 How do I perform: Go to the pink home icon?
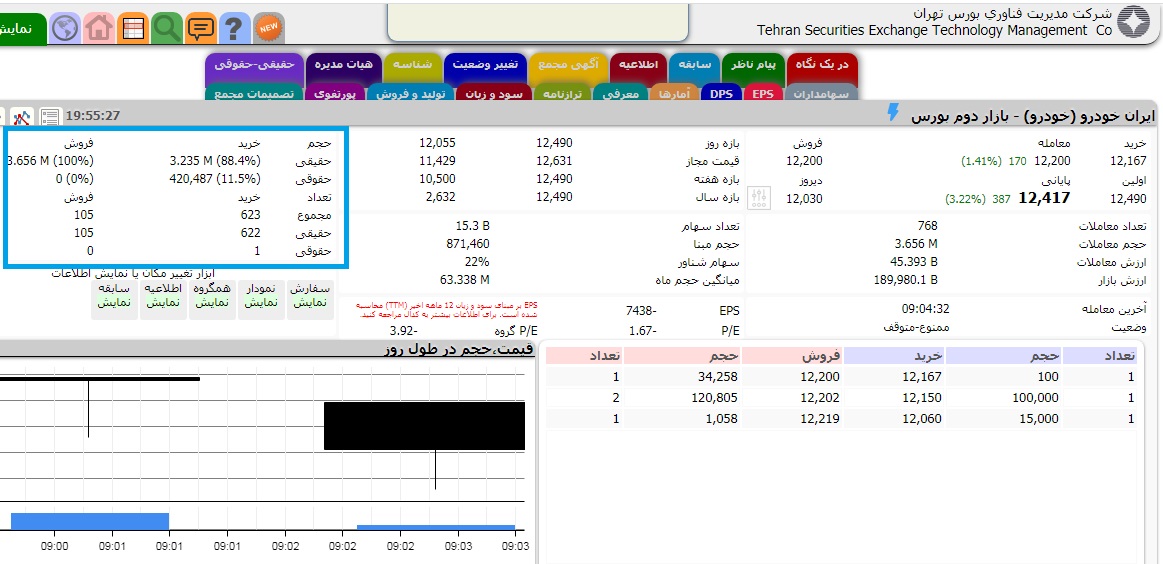point(99,29)
